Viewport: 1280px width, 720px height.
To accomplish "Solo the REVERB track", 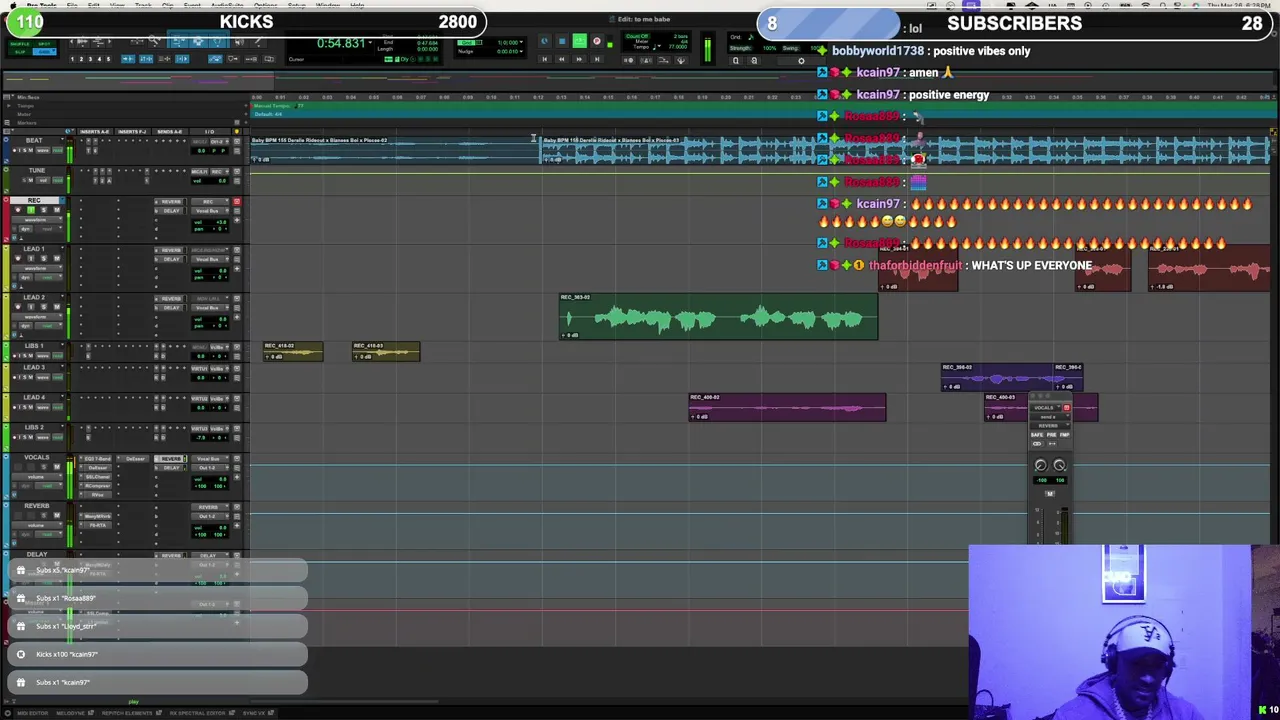I will [44, 515].
